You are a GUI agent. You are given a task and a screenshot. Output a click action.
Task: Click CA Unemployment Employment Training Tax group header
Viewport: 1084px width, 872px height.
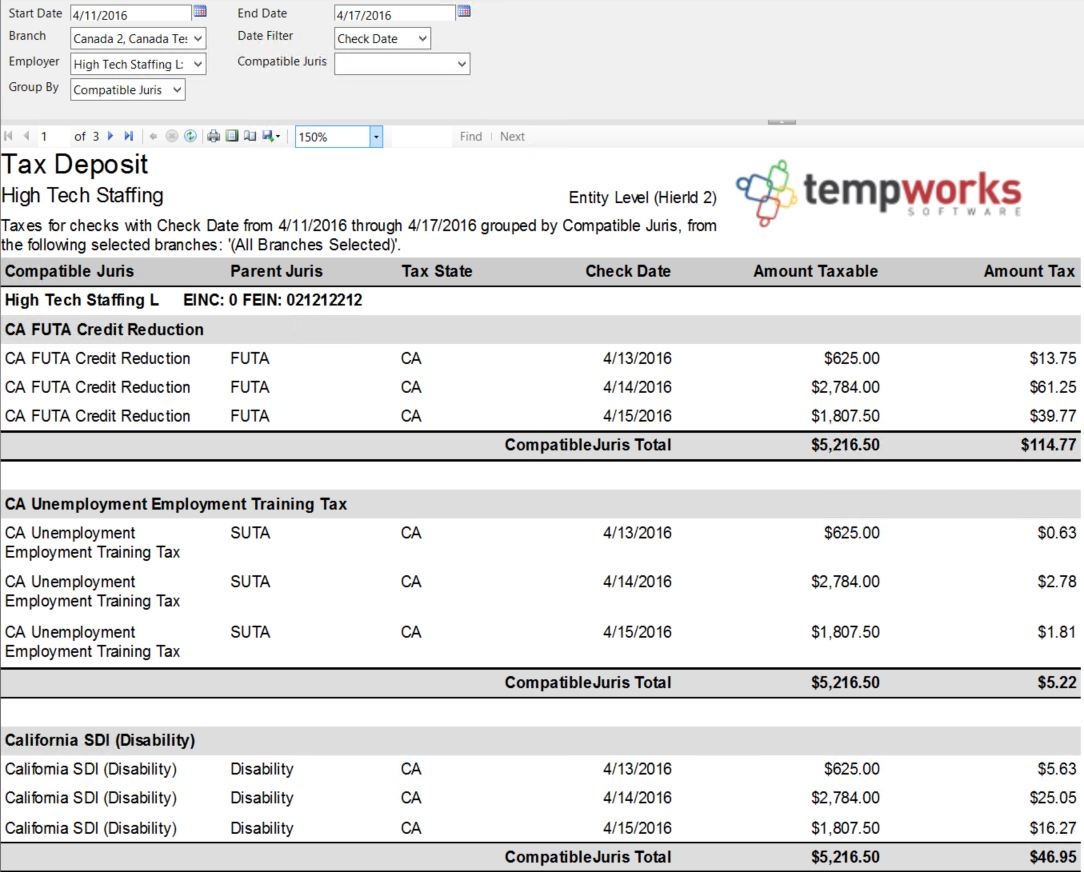pos(176,504)
